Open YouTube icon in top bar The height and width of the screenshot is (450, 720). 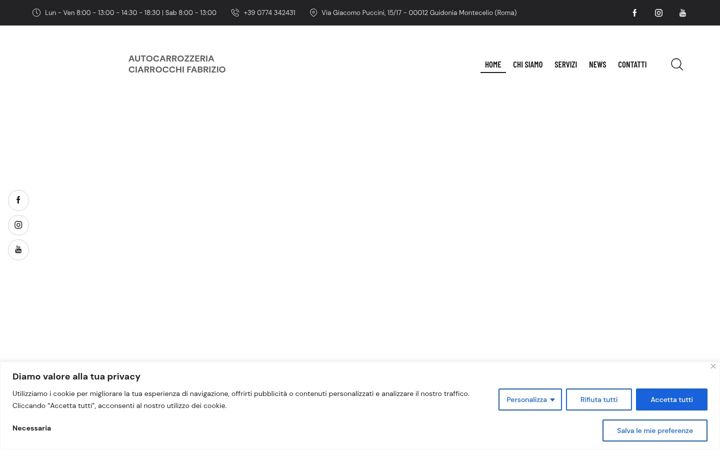(x=683, y=13)
